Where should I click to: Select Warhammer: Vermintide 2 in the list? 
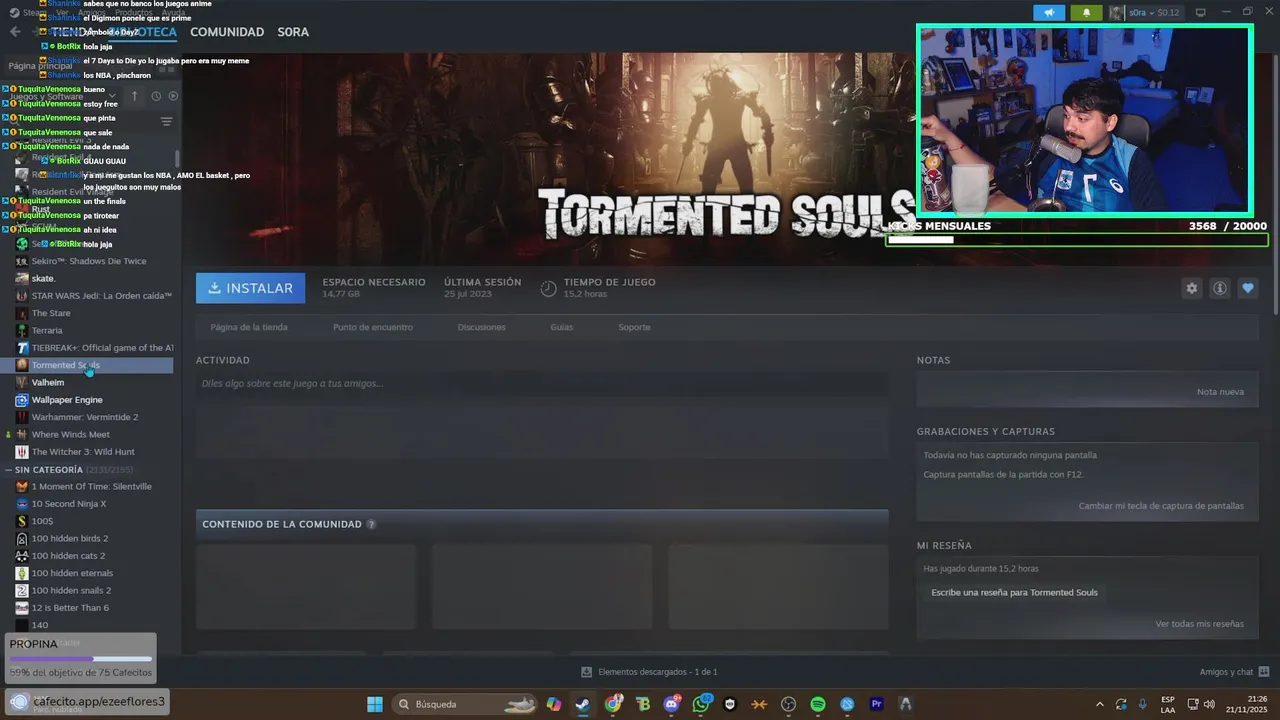tap(87, 417)
